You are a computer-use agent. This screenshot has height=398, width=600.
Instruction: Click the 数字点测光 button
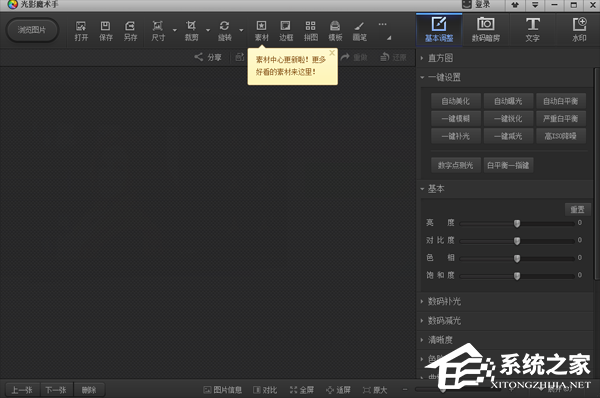click(x=456, y=165)
